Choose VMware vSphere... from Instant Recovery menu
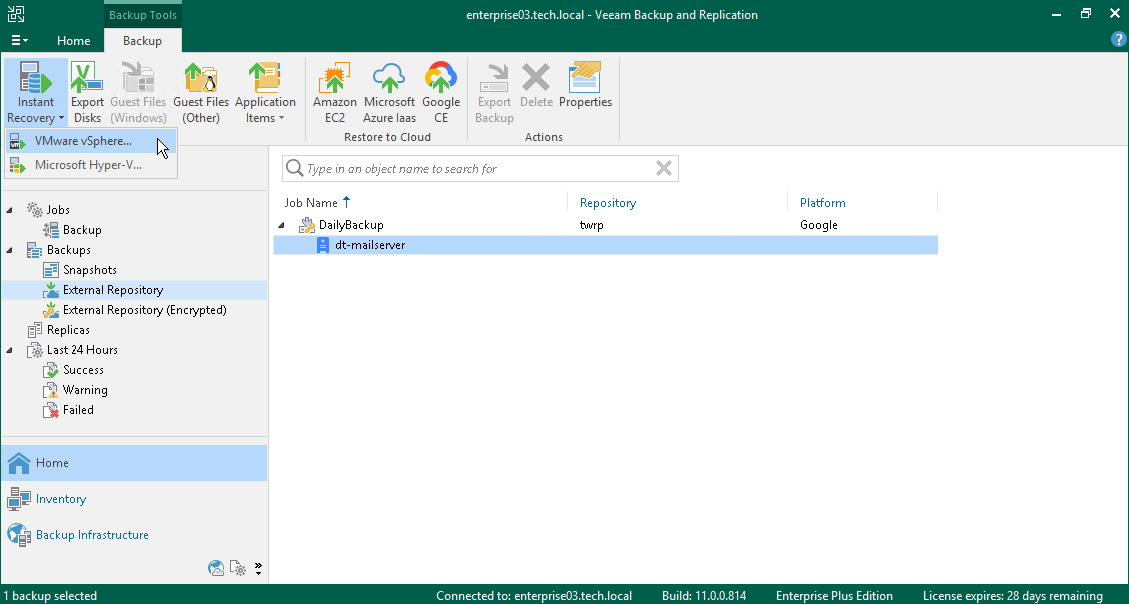Screen dimensions: 1129x604 [91, 141]
